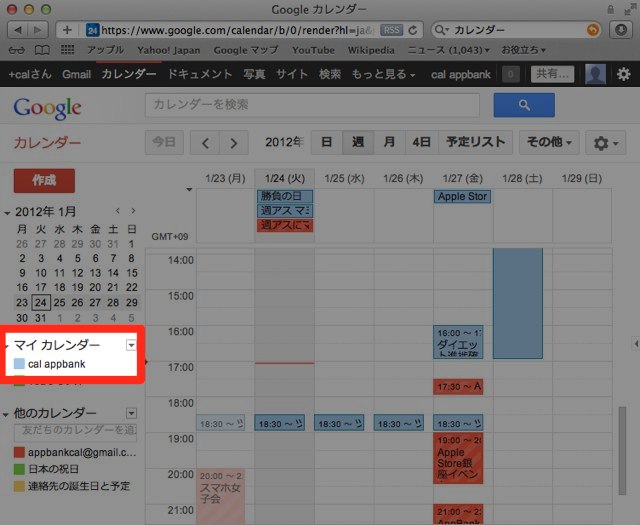Collapse the 2012年 1月 mini calendar triangle
640x525 pixels.
point(7,213)
